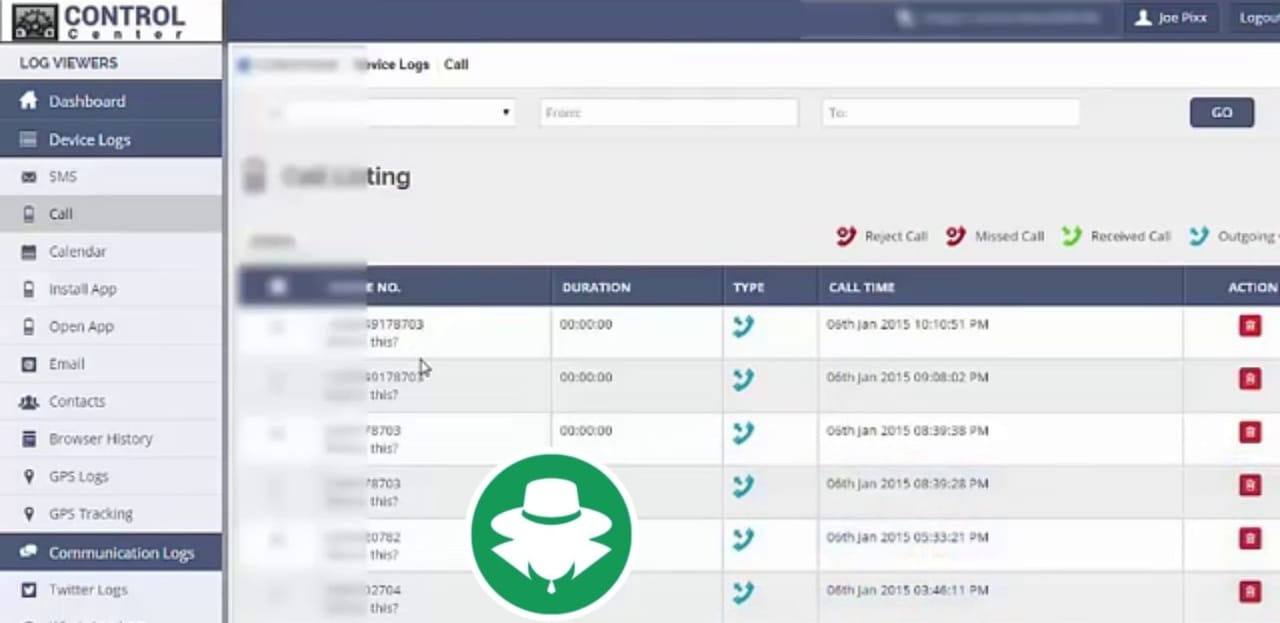Expand the Device Logs sidebar section
Image resolution: width=1280 pixels, height=623 pixels.
pos(90,140)
